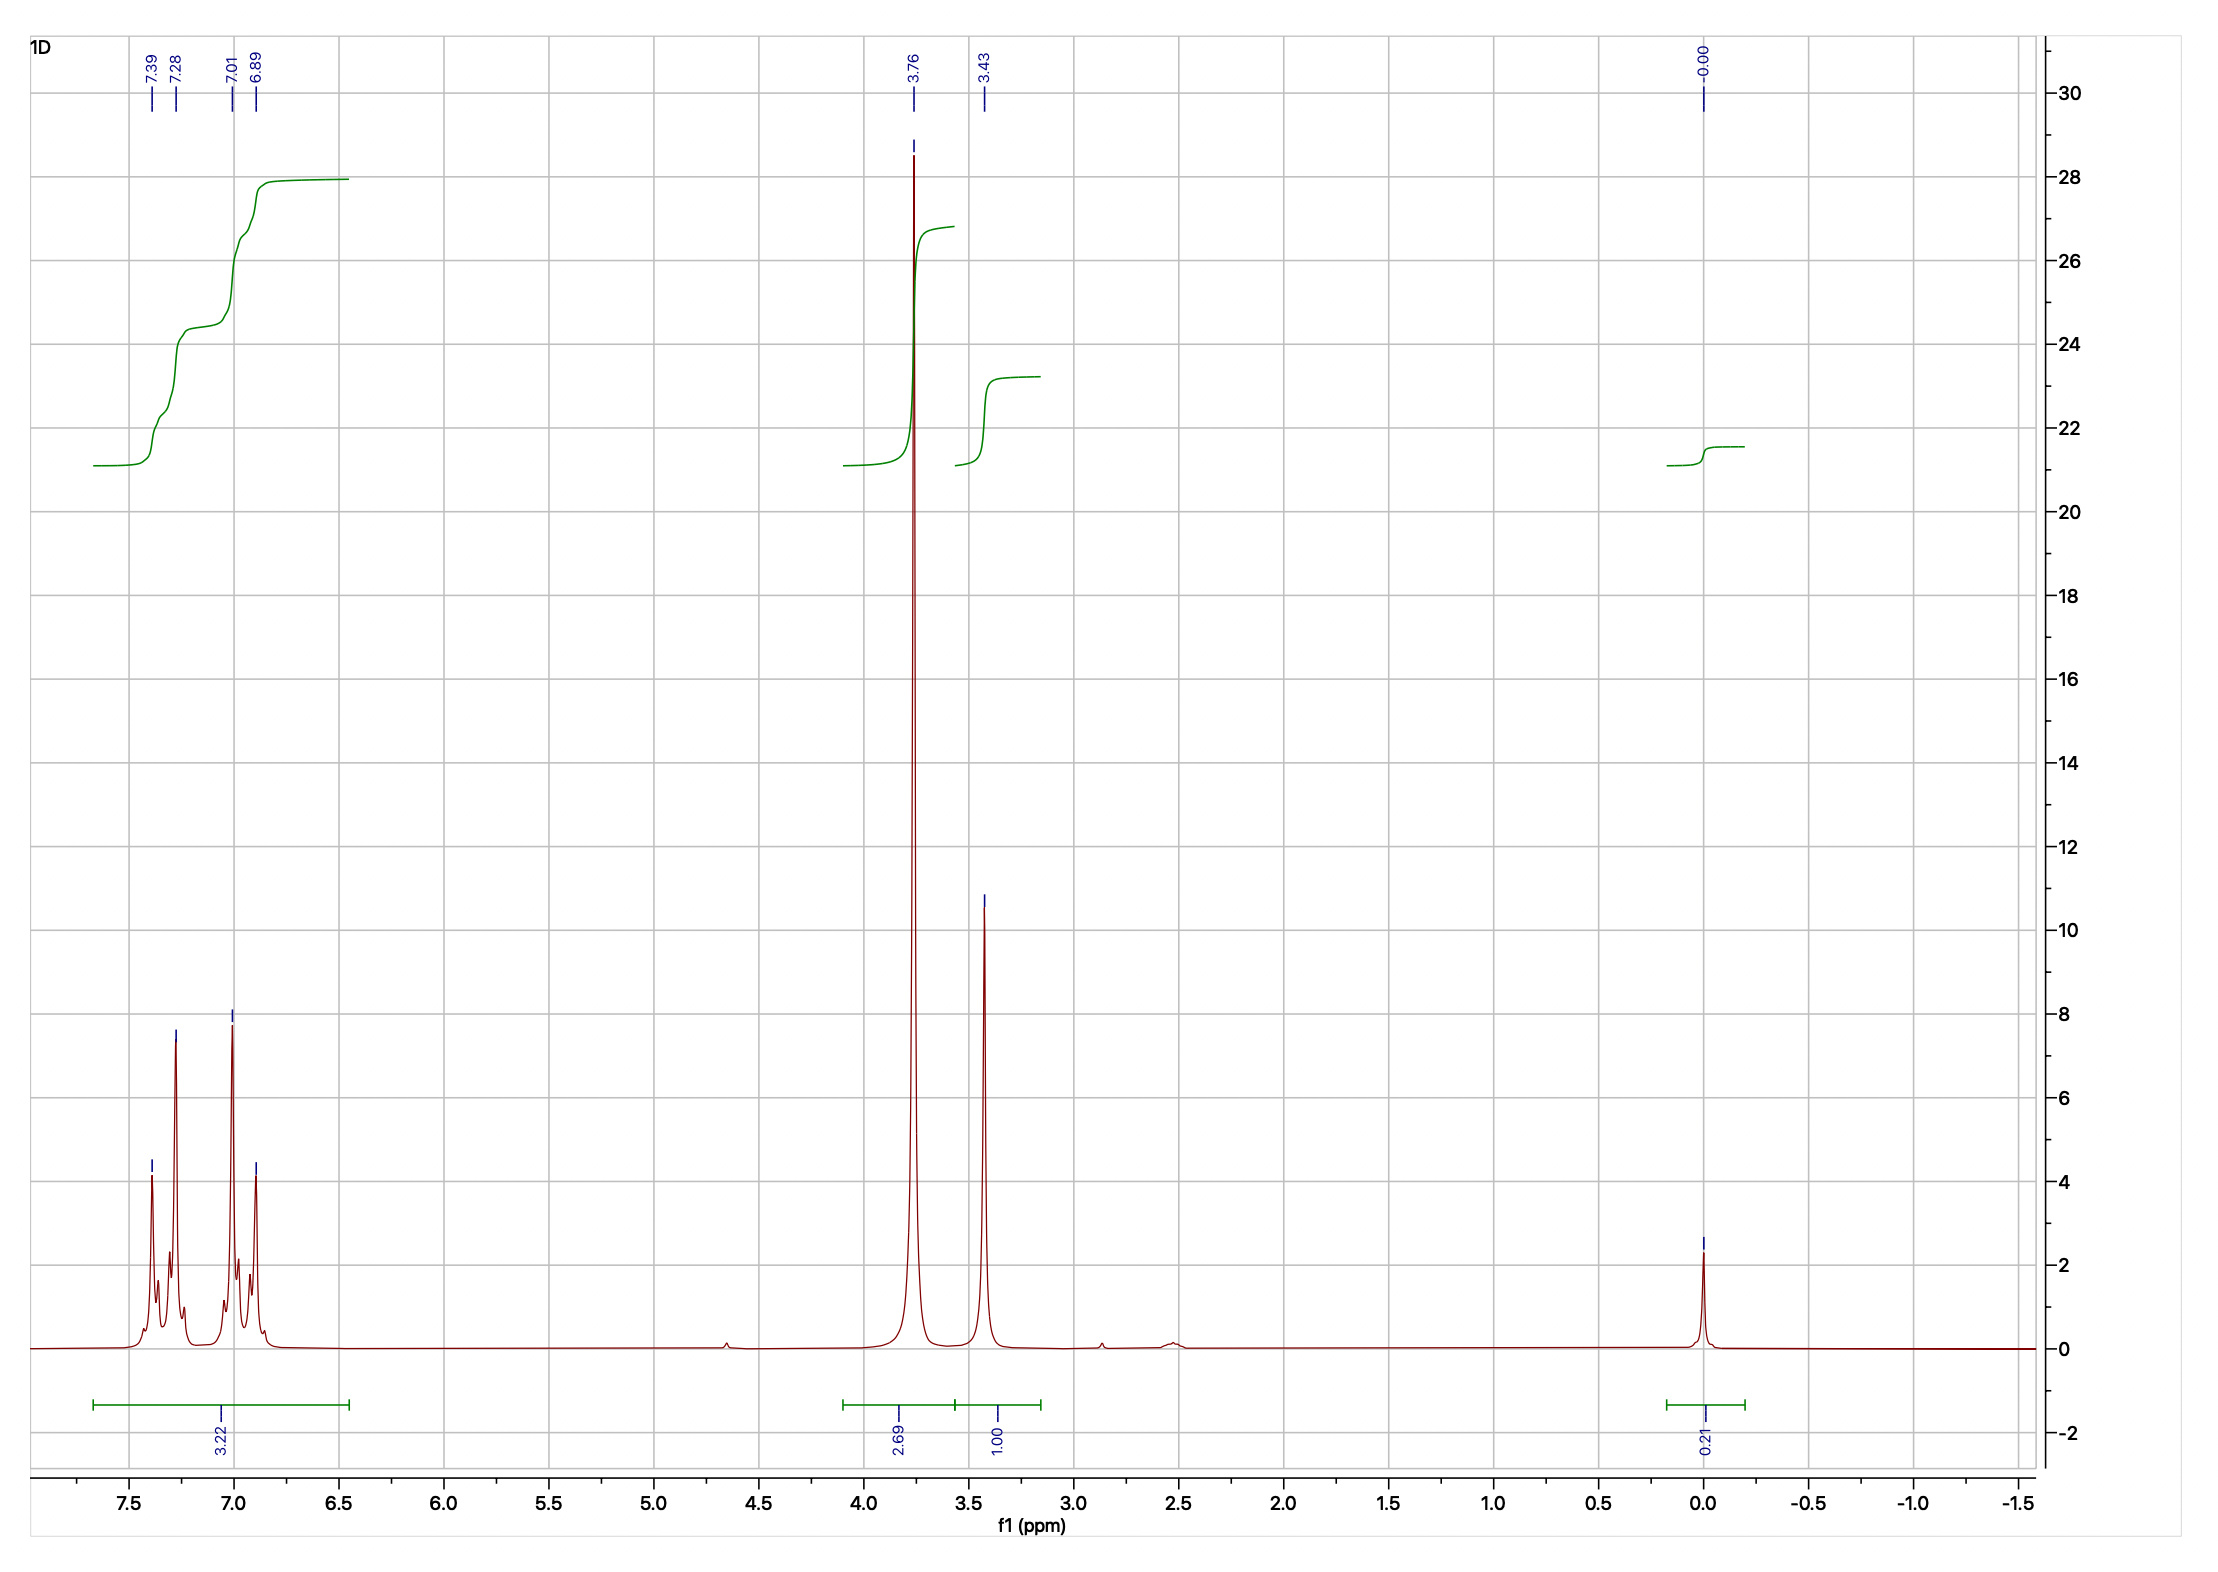Select the aromatic region integral curve
Viewport: 2218px width, 1572px height.
tap(203, 327)
